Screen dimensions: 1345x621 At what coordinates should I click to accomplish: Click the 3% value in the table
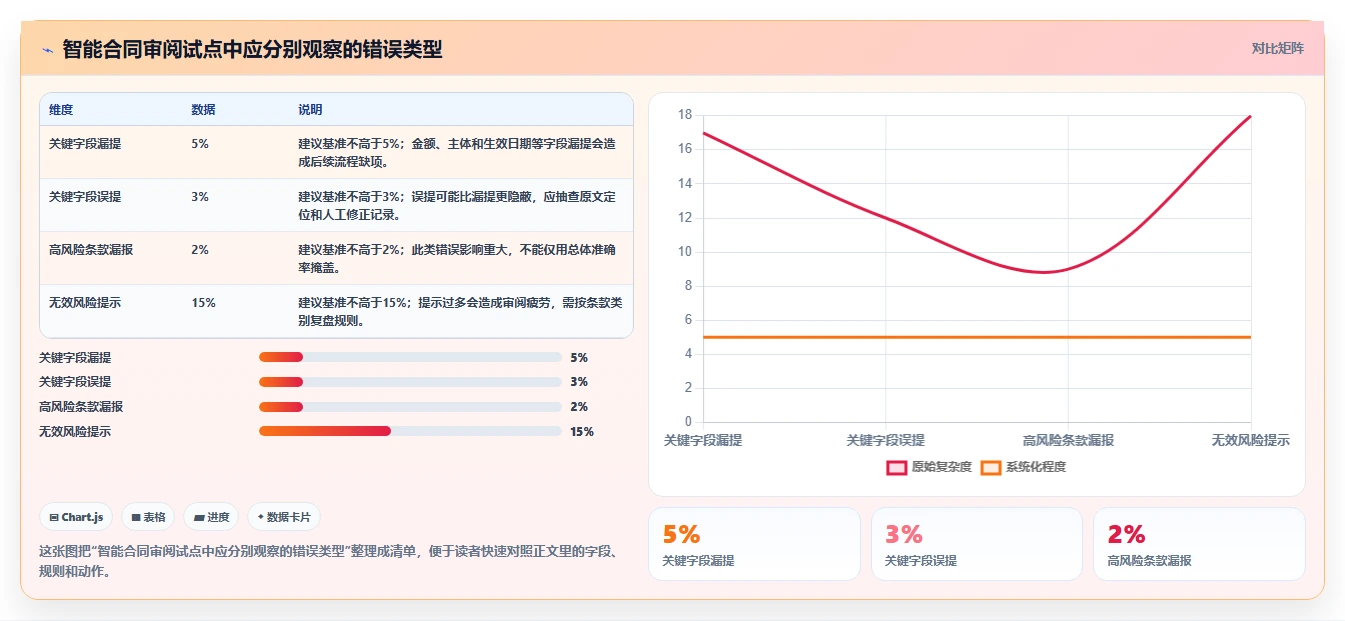pyautogui.click(x=200, y=197)
